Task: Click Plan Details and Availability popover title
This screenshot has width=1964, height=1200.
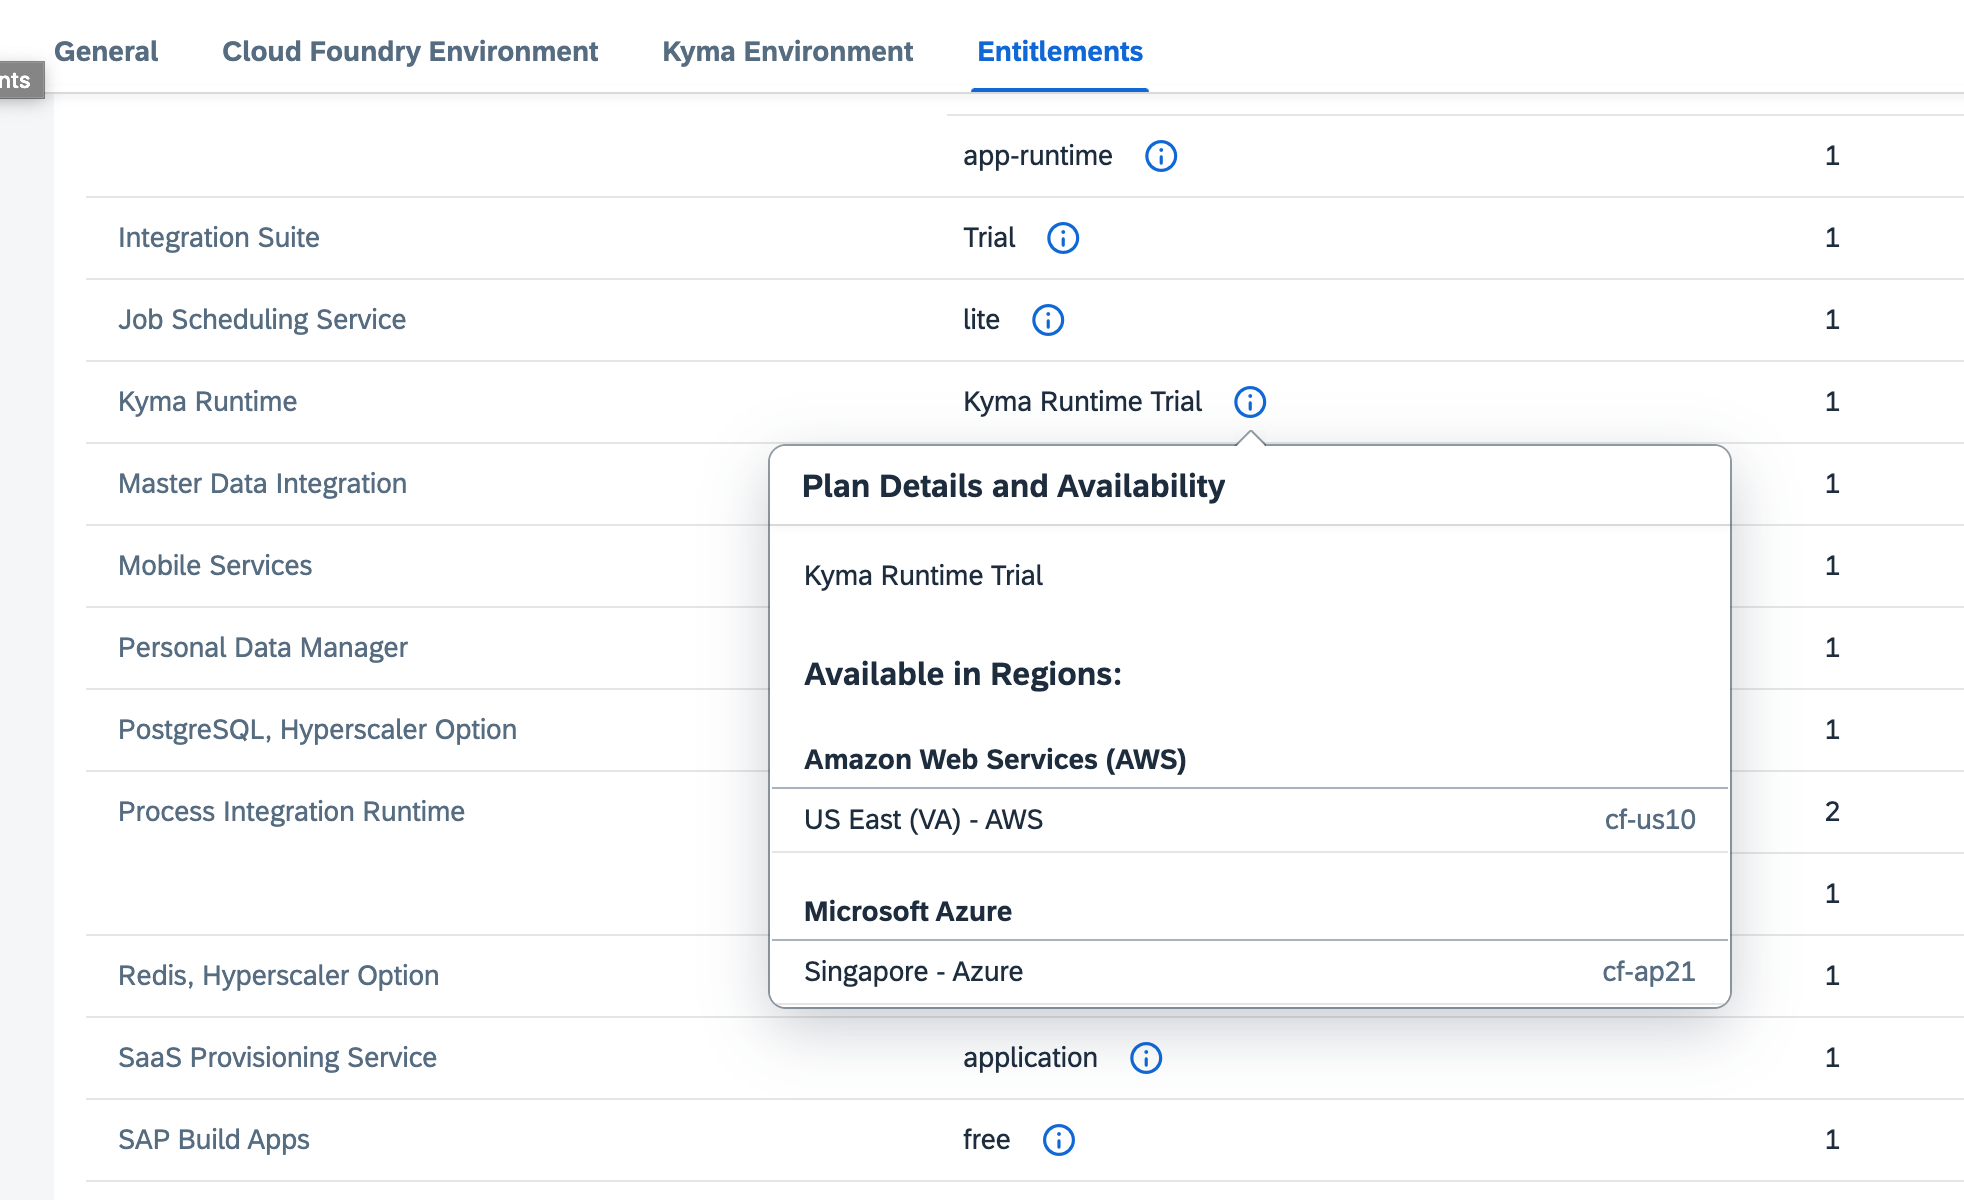Action: (1013, 486)
